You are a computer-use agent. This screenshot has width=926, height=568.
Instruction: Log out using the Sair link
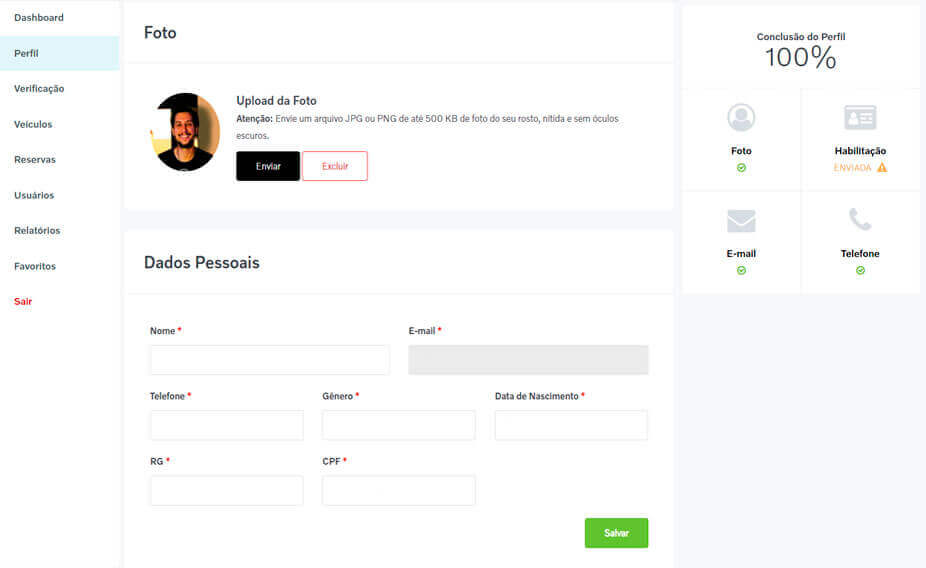(23, 301)
